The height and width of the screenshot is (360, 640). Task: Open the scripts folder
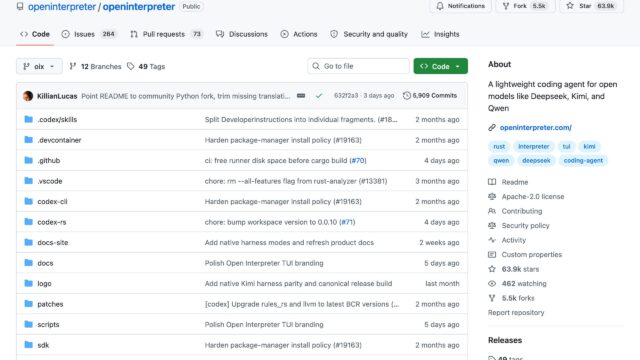point(48,324)
